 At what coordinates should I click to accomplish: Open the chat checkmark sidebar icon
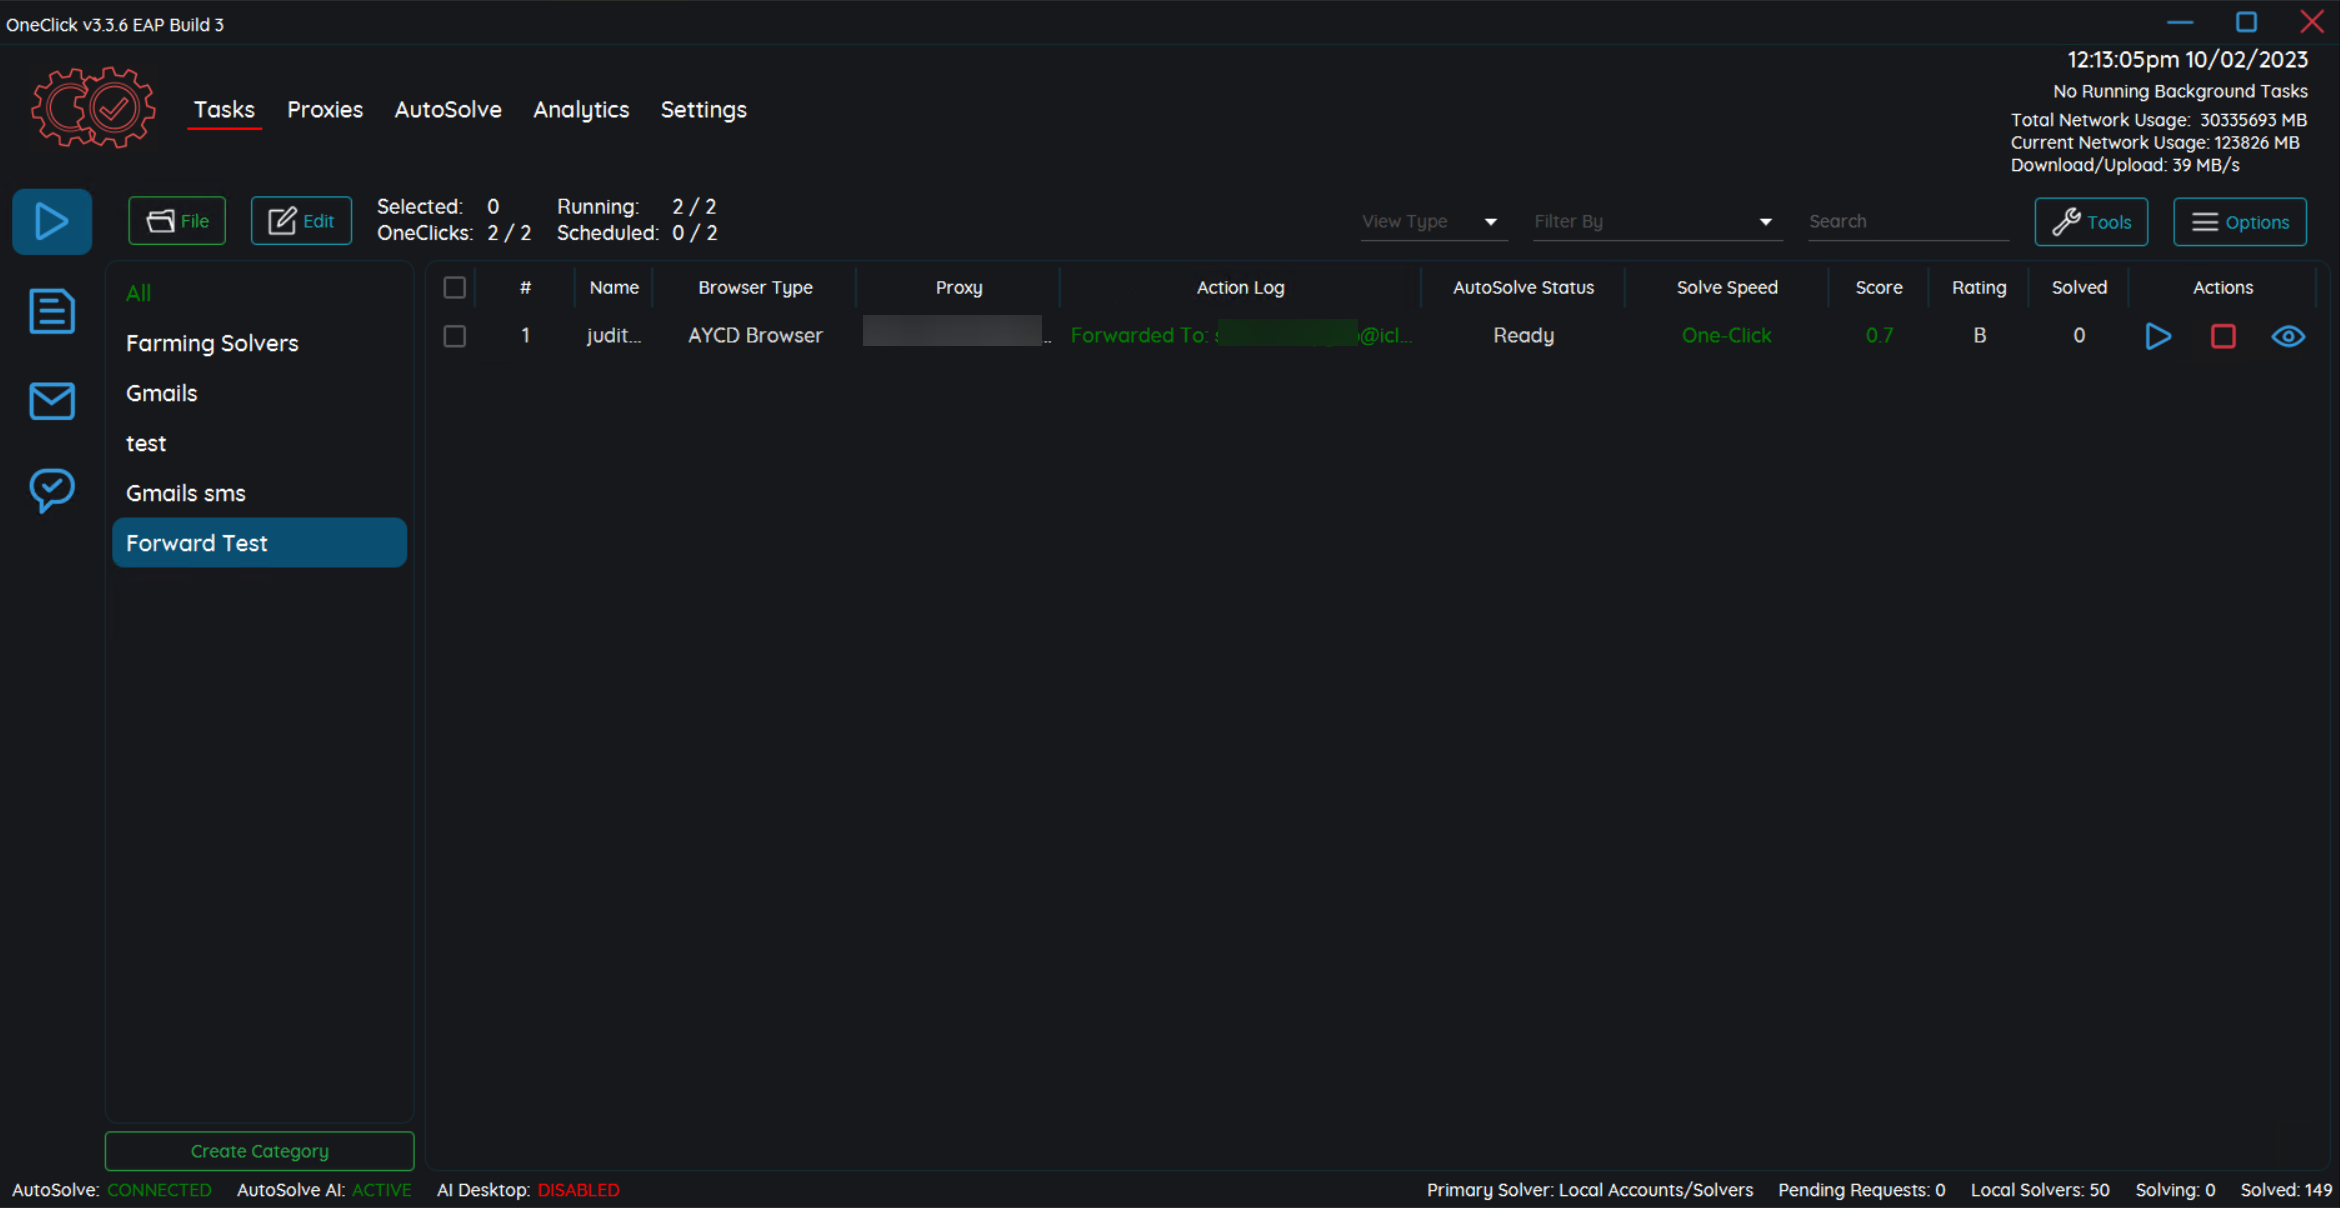tap(52, 490)
